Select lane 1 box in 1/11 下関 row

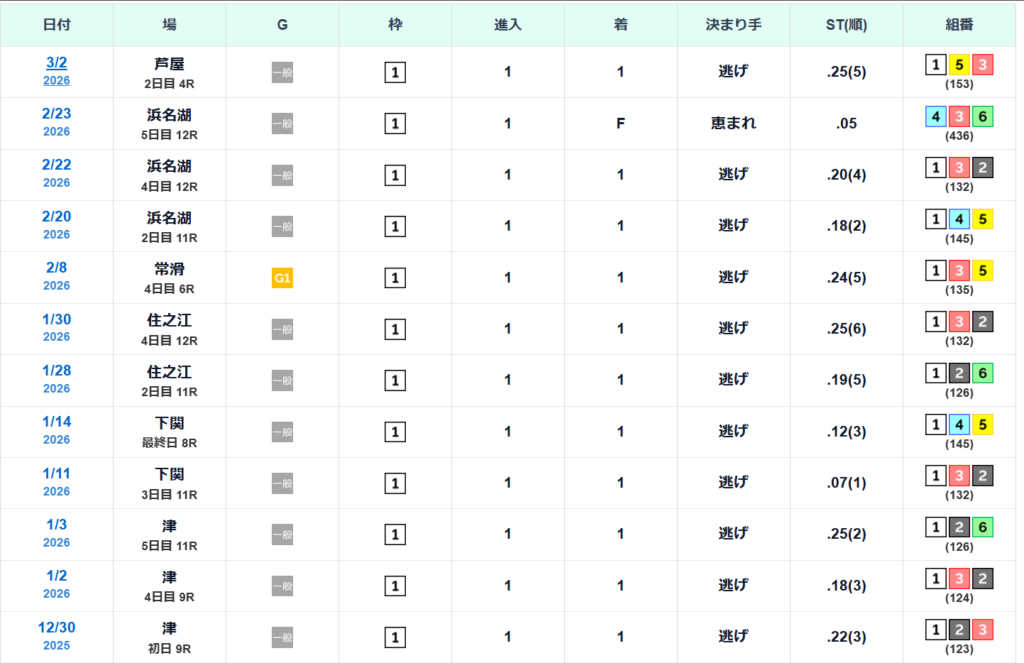click(x=395, y=484)
